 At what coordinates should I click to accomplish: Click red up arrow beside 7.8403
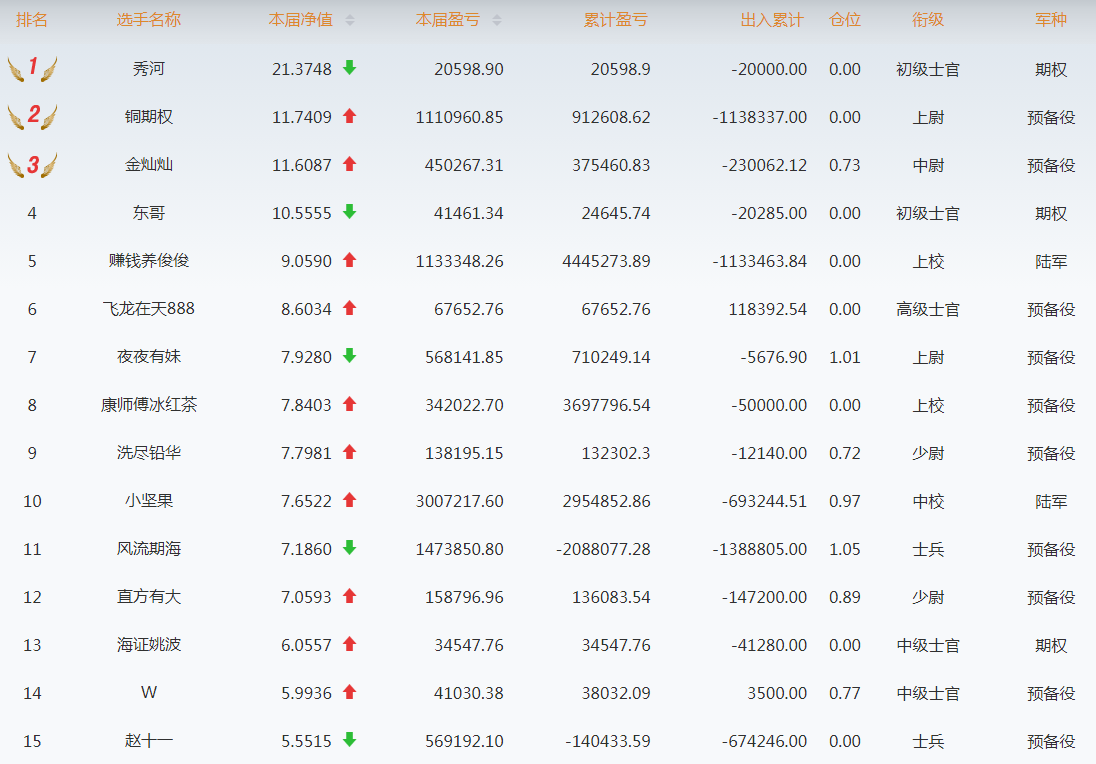(349, 404)
